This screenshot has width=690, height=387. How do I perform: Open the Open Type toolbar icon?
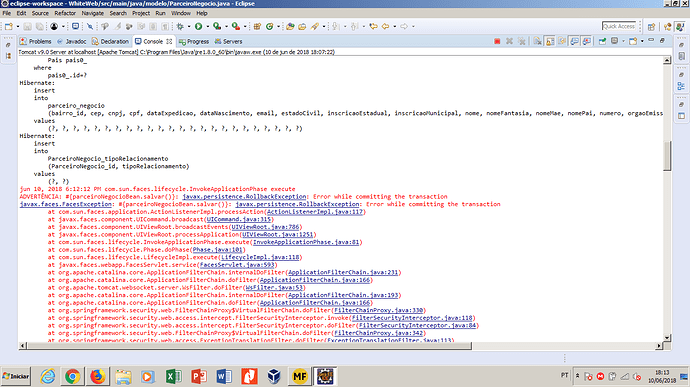(x=290, y=26)
